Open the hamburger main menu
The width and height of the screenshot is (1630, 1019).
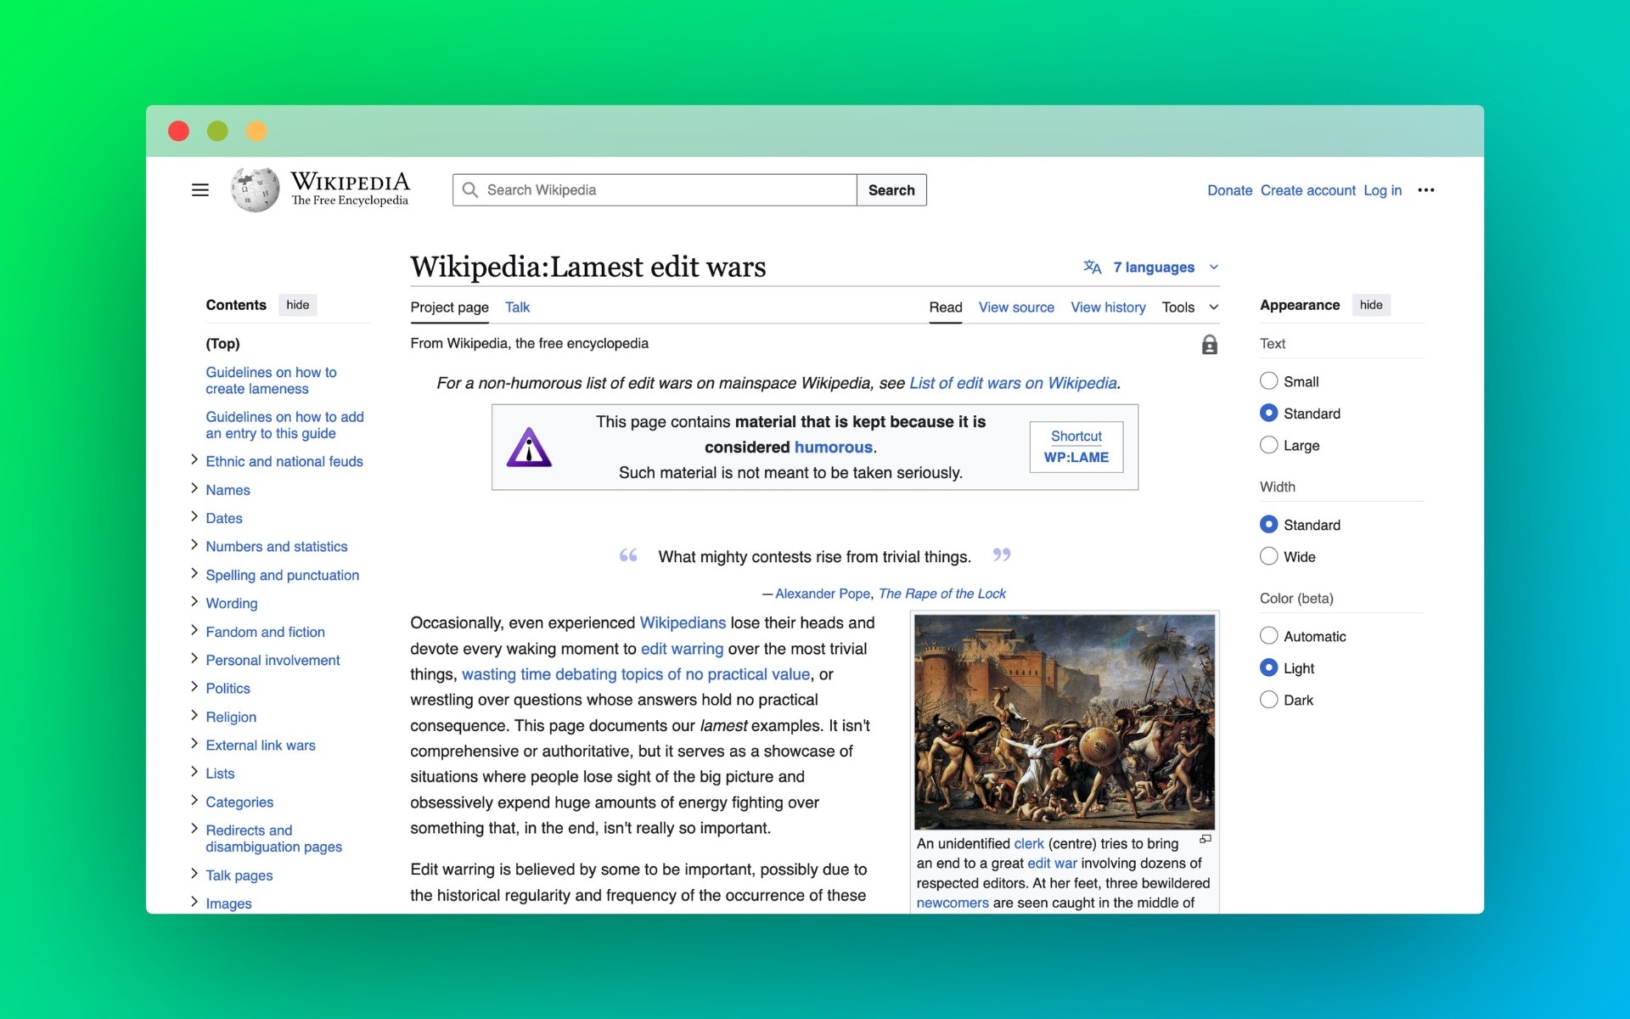(200, 189)
